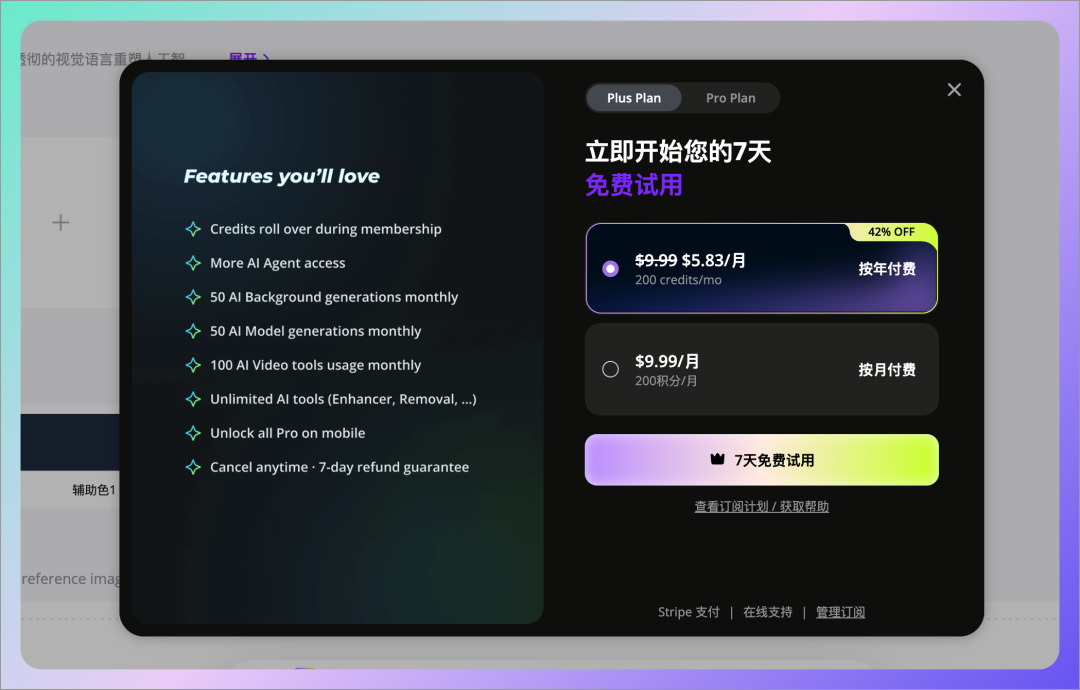This screenshot has width=1080, height=690.
Task: Click star icon beside Unlimited AI tools
Action: (x=193, y=399)
